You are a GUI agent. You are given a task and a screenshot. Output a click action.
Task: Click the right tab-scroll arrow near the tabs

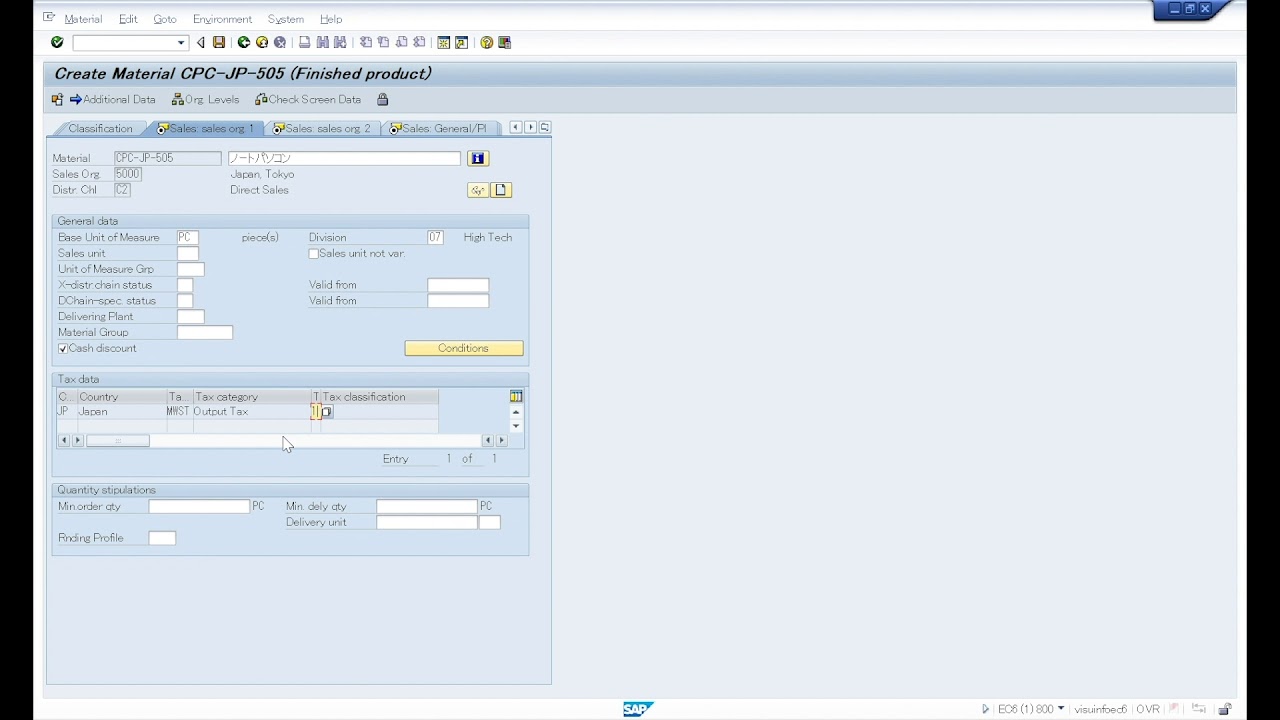click(x=529, y=127)
